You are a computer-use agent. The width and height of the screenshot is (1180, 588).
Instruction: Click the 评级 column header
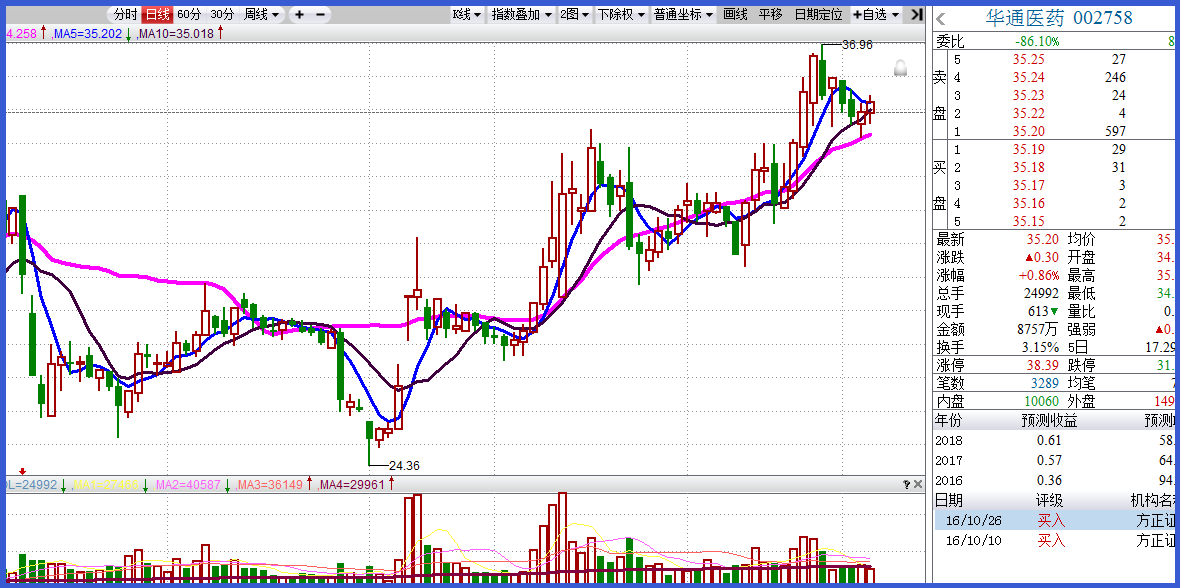(1050, 501)
